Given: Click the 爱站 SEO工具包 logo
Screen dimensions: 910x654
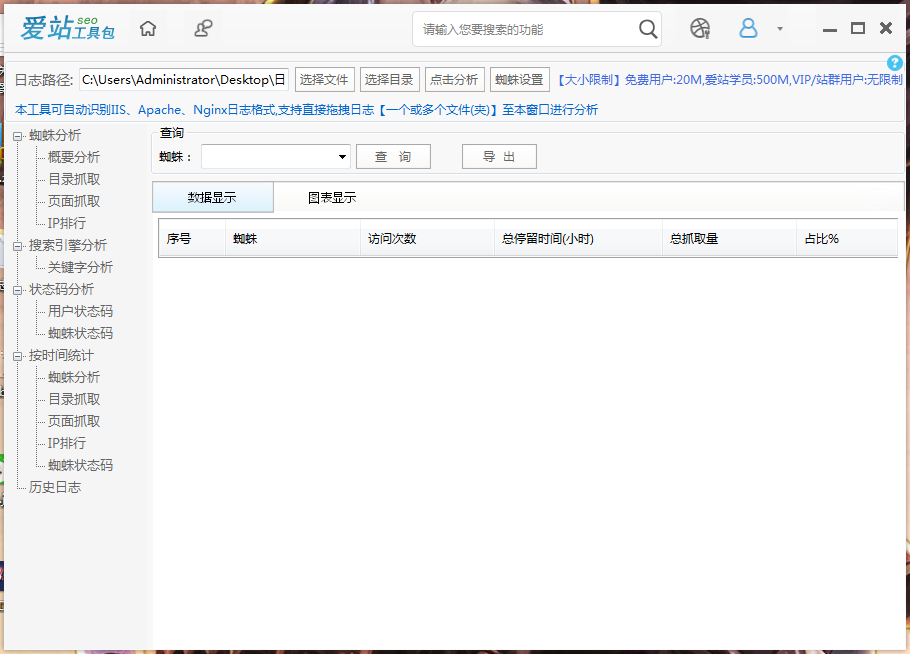Looking at the screenshot, I should coord(68,29).
